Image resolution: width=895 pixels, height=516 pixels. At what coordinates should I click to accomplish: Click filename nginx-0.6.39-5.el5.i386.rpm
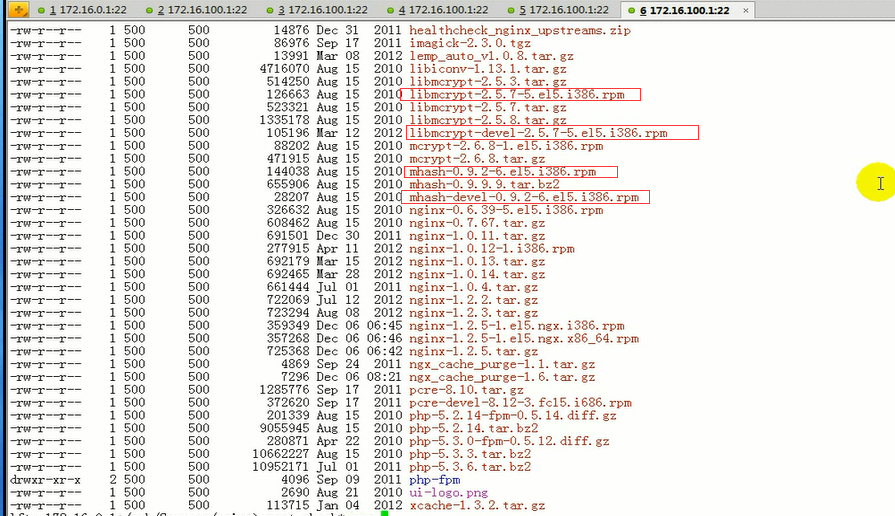(x=506, y=210)
